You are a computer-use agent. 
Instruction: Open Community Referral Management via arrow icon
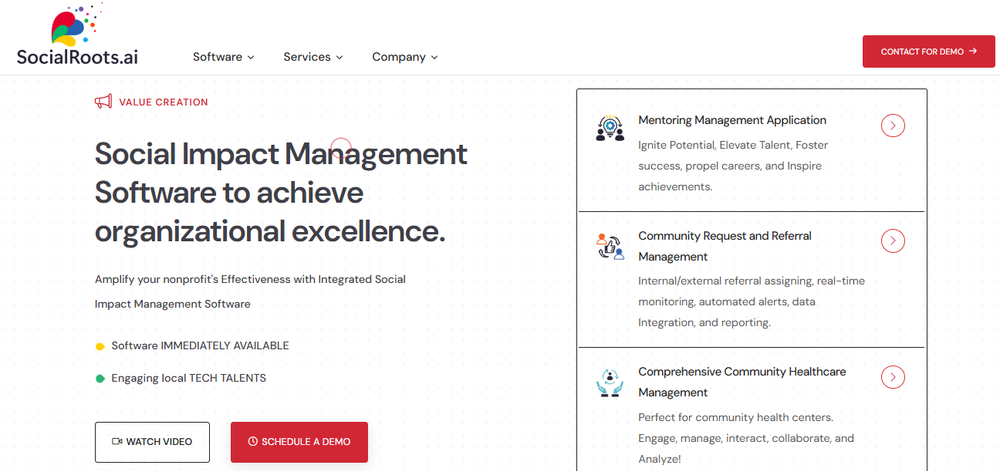[x=893, y=241]
